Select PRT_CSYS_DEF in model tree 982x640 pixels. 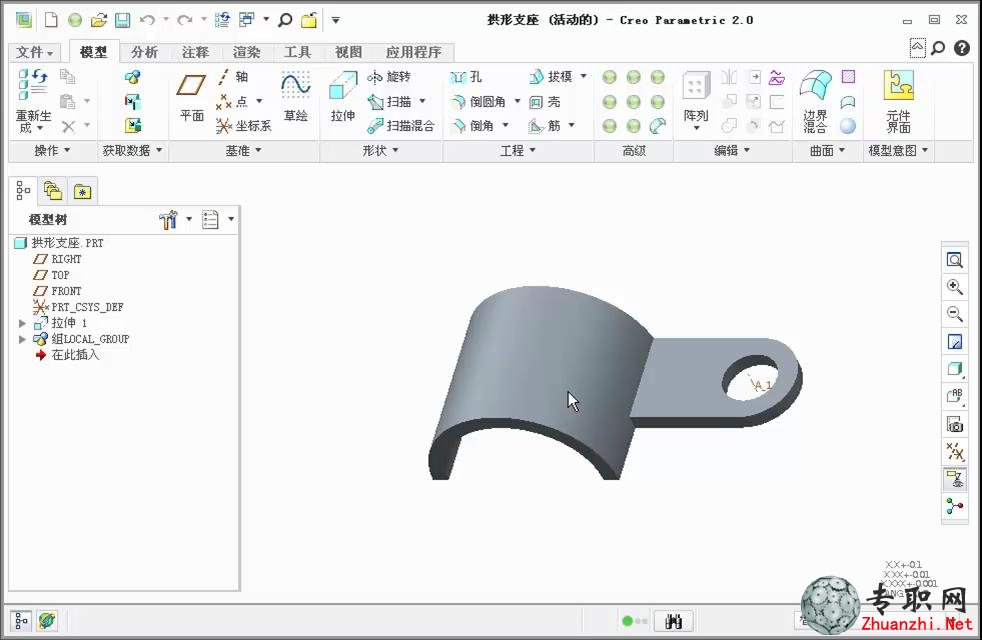(78, 307)
